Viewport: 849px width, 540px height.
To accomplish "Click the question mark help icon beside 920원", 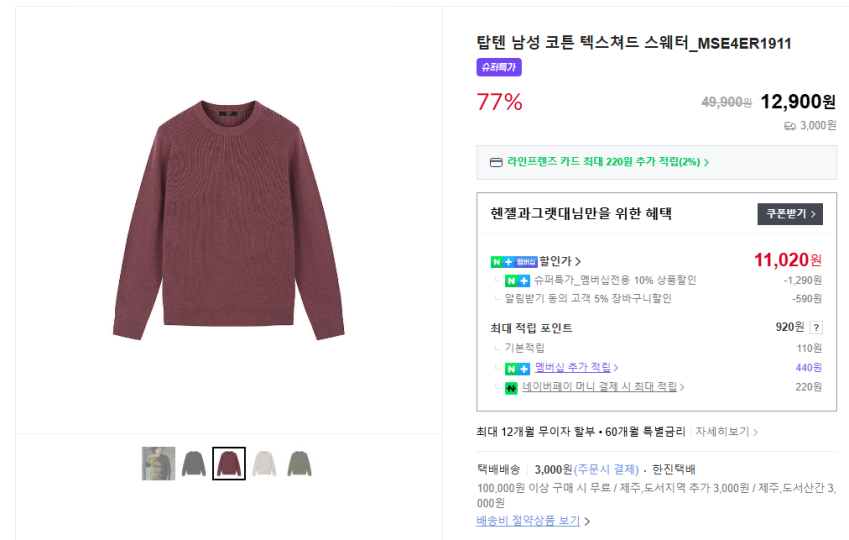I will (816, 327).
